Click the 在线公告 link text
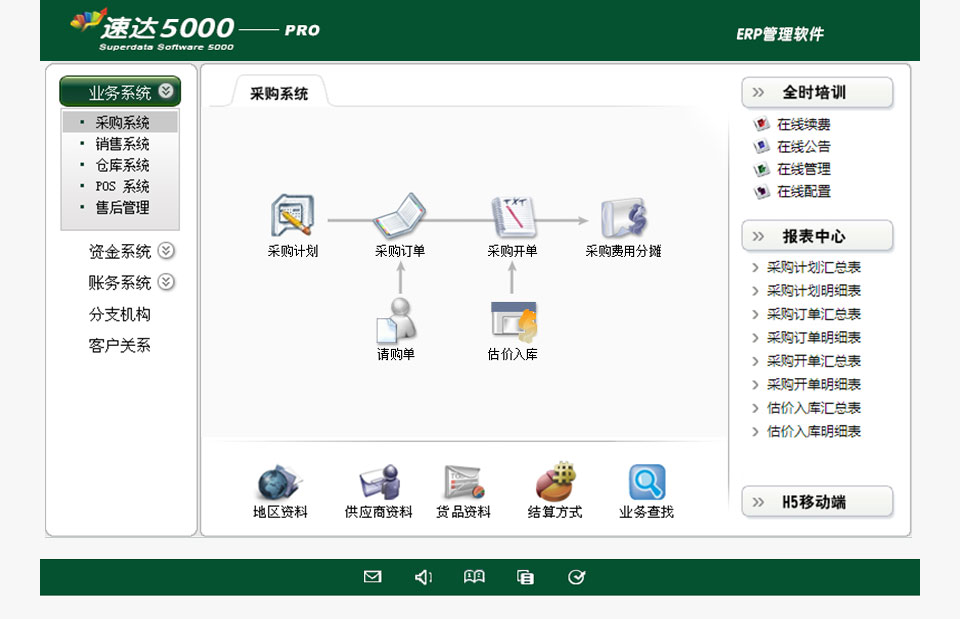The image size is (960, 619). point(804,146)
